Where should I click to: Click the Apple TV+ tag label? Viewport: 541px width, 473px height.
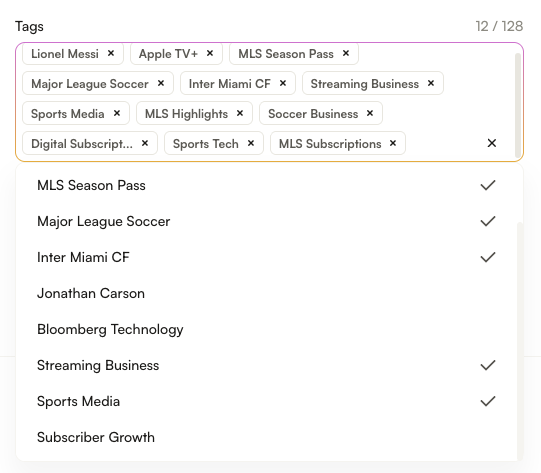168,54
